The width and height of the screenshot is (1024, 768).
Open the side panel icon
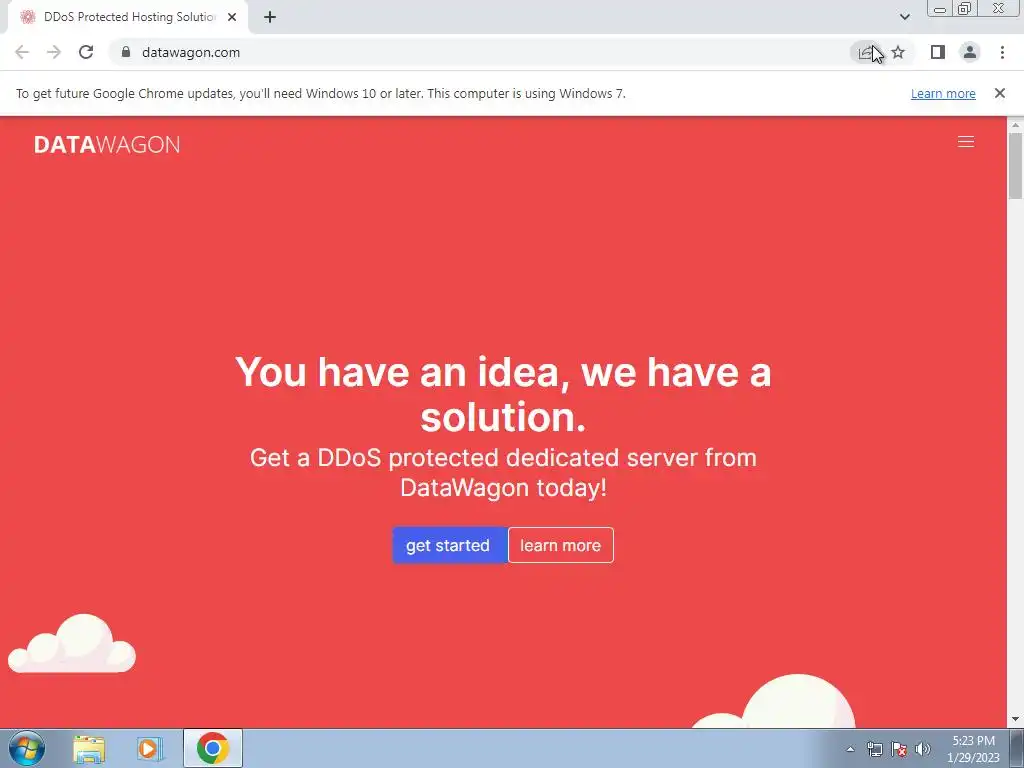(938, 52)
